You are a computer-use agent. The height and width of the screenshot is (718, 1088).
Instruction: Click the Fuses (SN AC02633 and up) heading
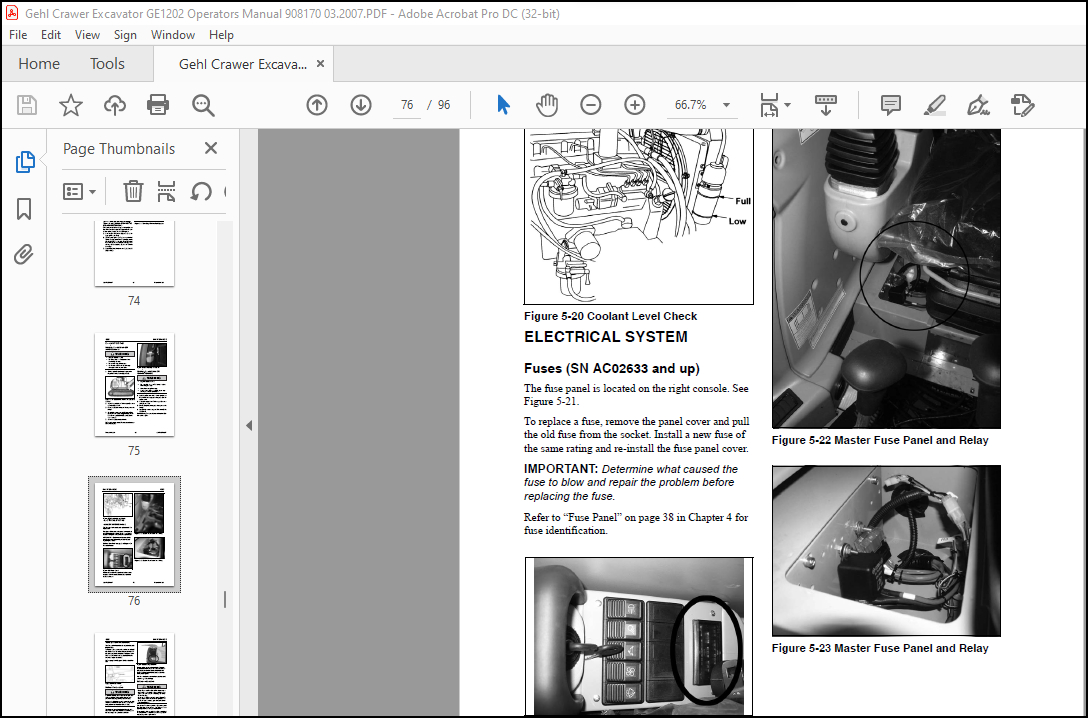point(611,368)
